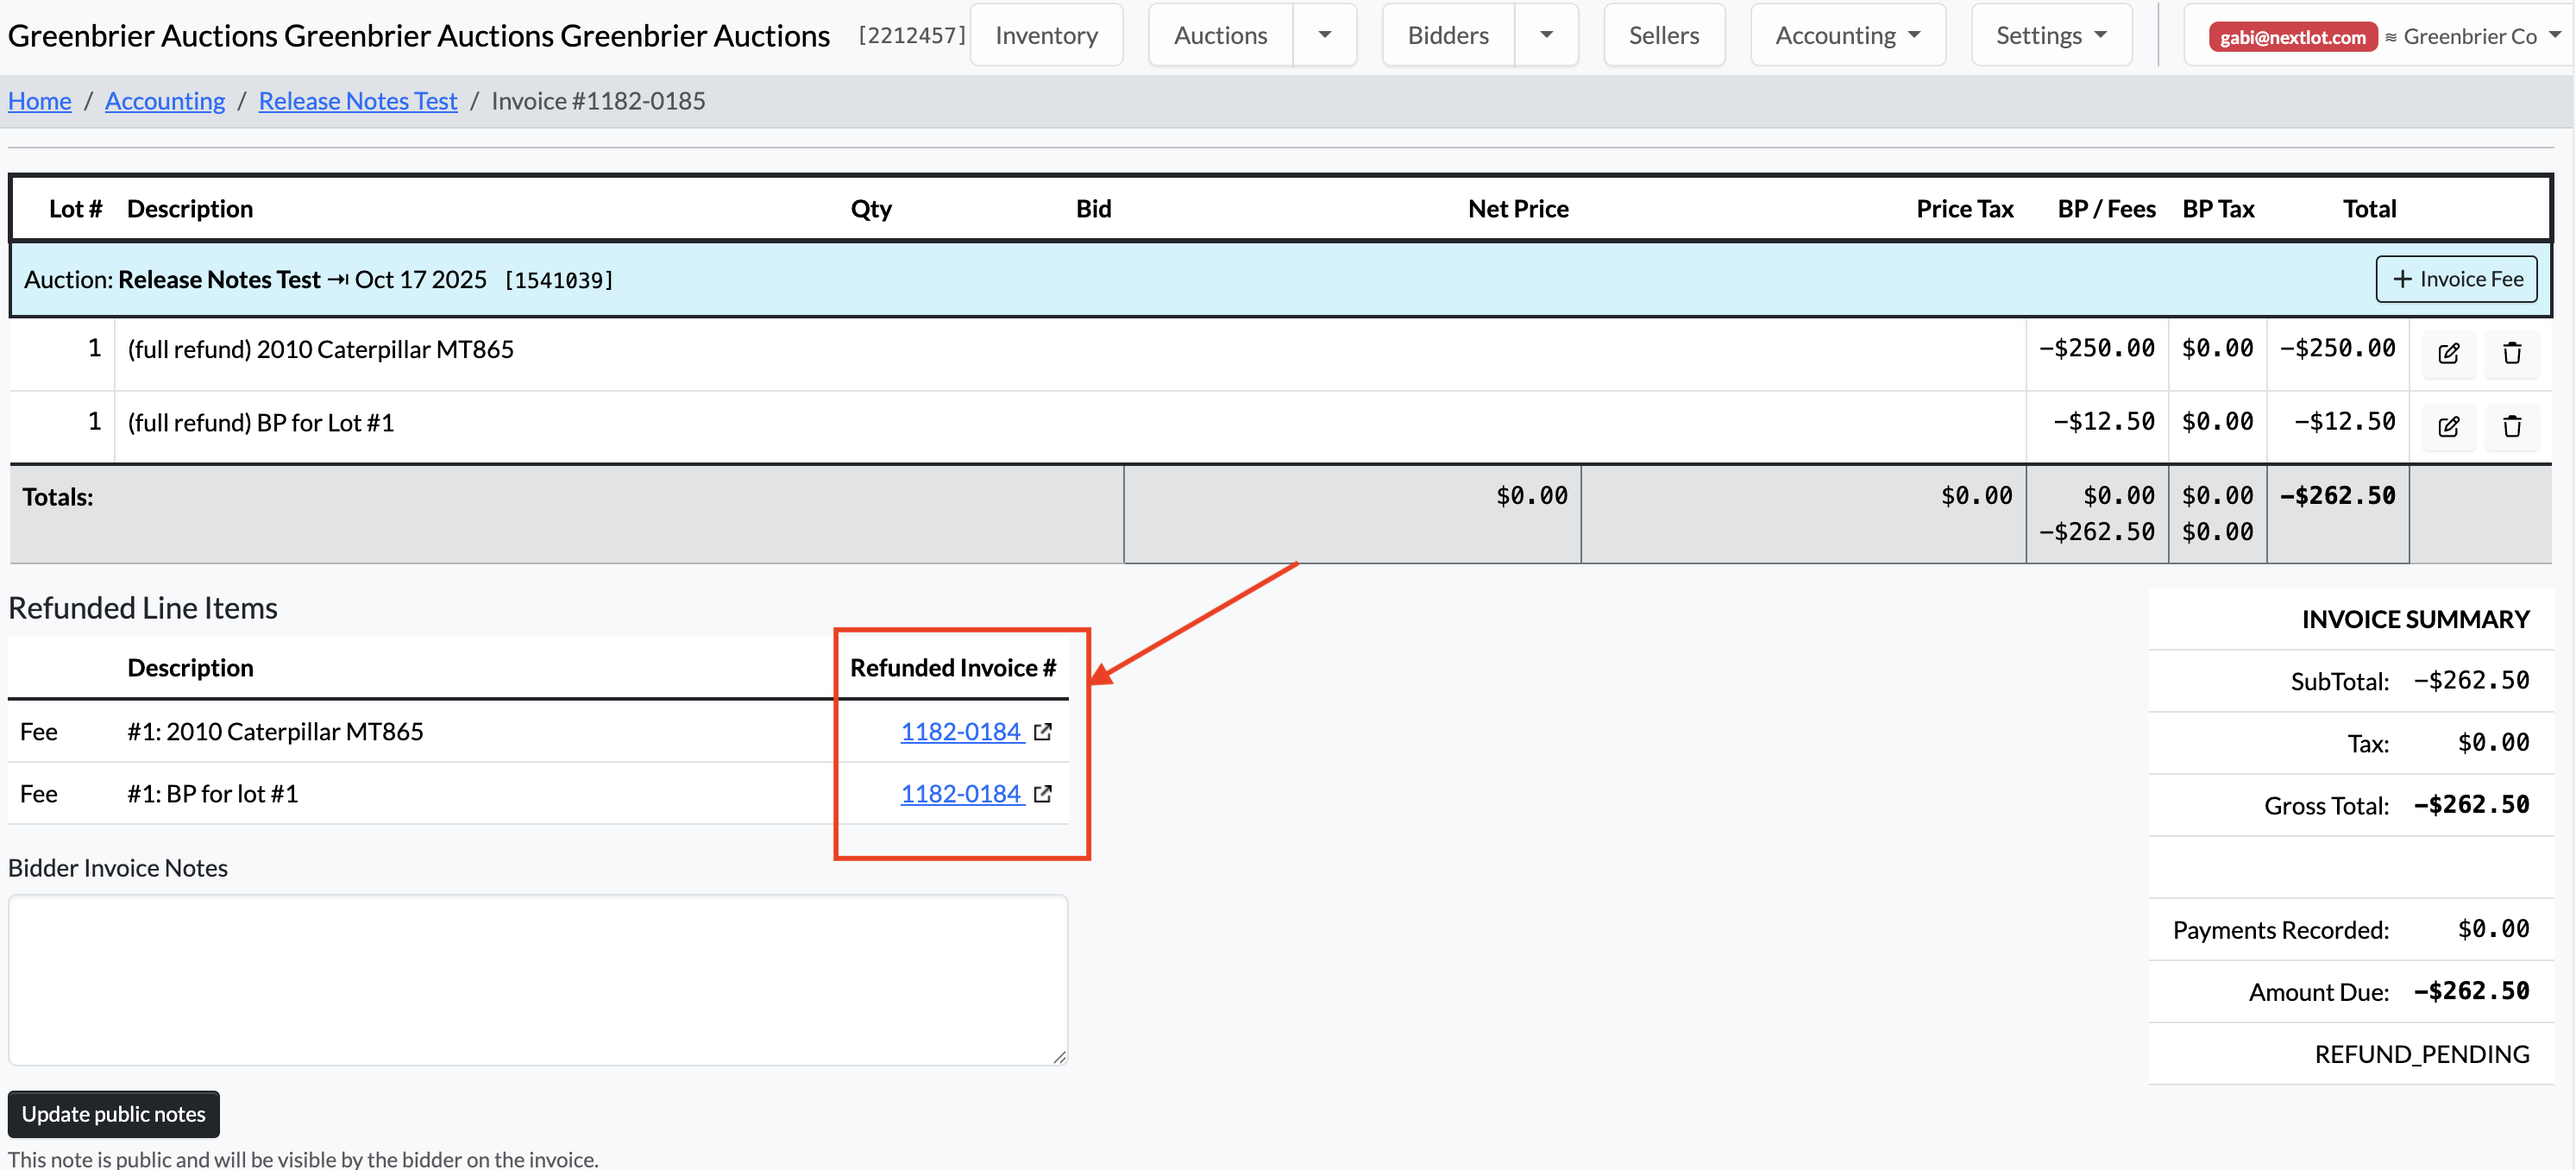Viewport: 2576px width, 1170px height.
Task: Go to Sellers
Action: click(x=1663, y=35)
